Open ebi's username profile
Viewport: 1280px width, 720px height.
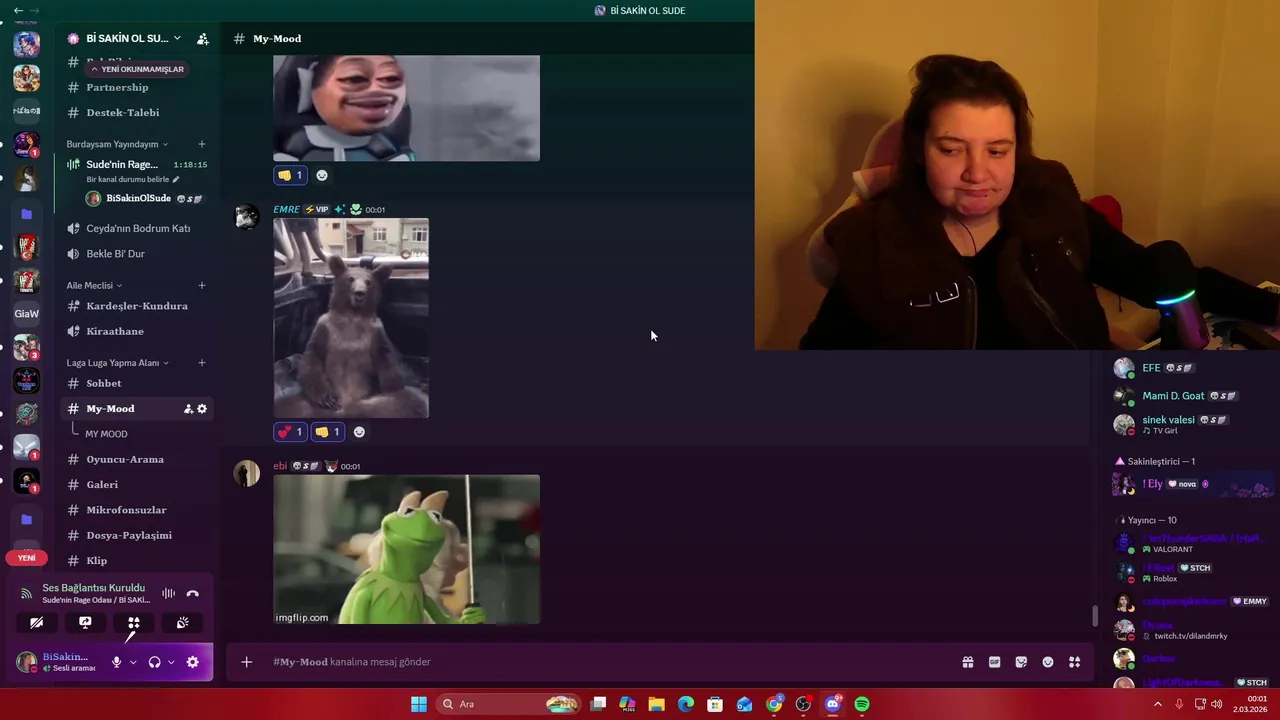point(280,466)
